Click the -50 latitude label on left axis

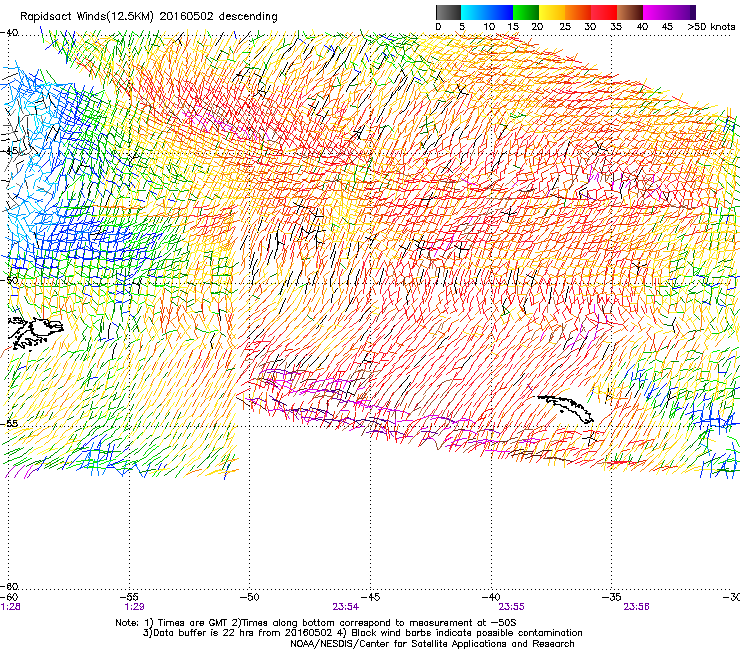9,280
